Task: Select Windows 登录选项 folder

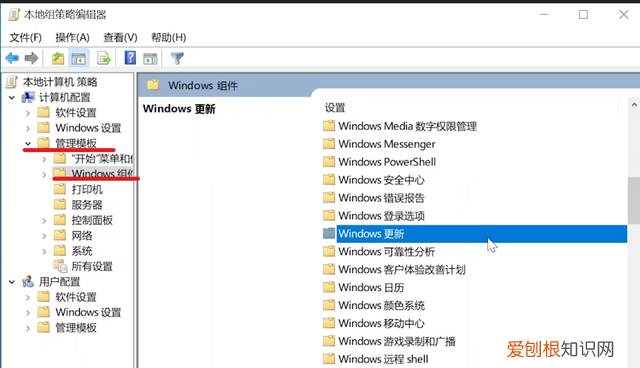Action: (x=381, y=216)
